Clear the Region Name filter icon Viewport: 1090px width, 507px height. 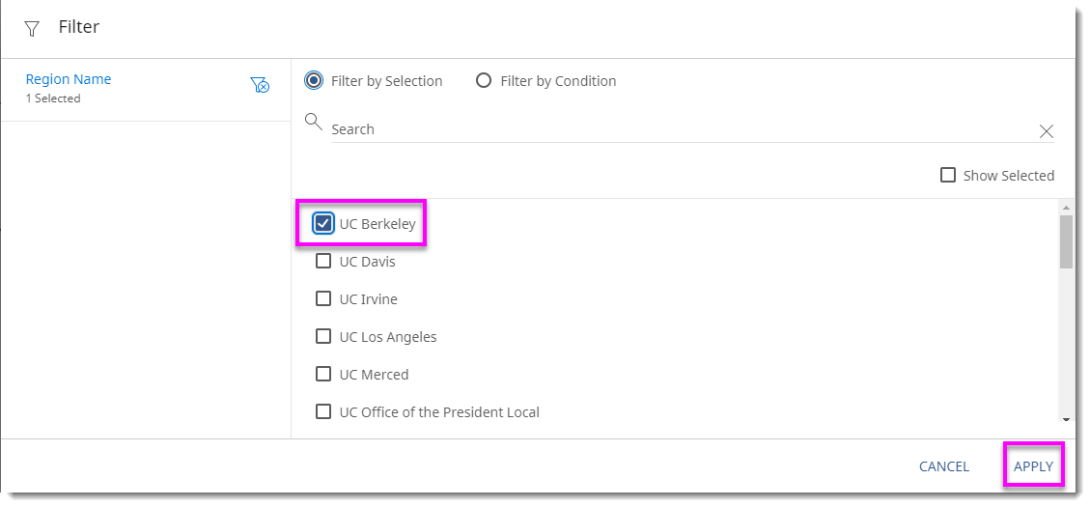point(260,85)
